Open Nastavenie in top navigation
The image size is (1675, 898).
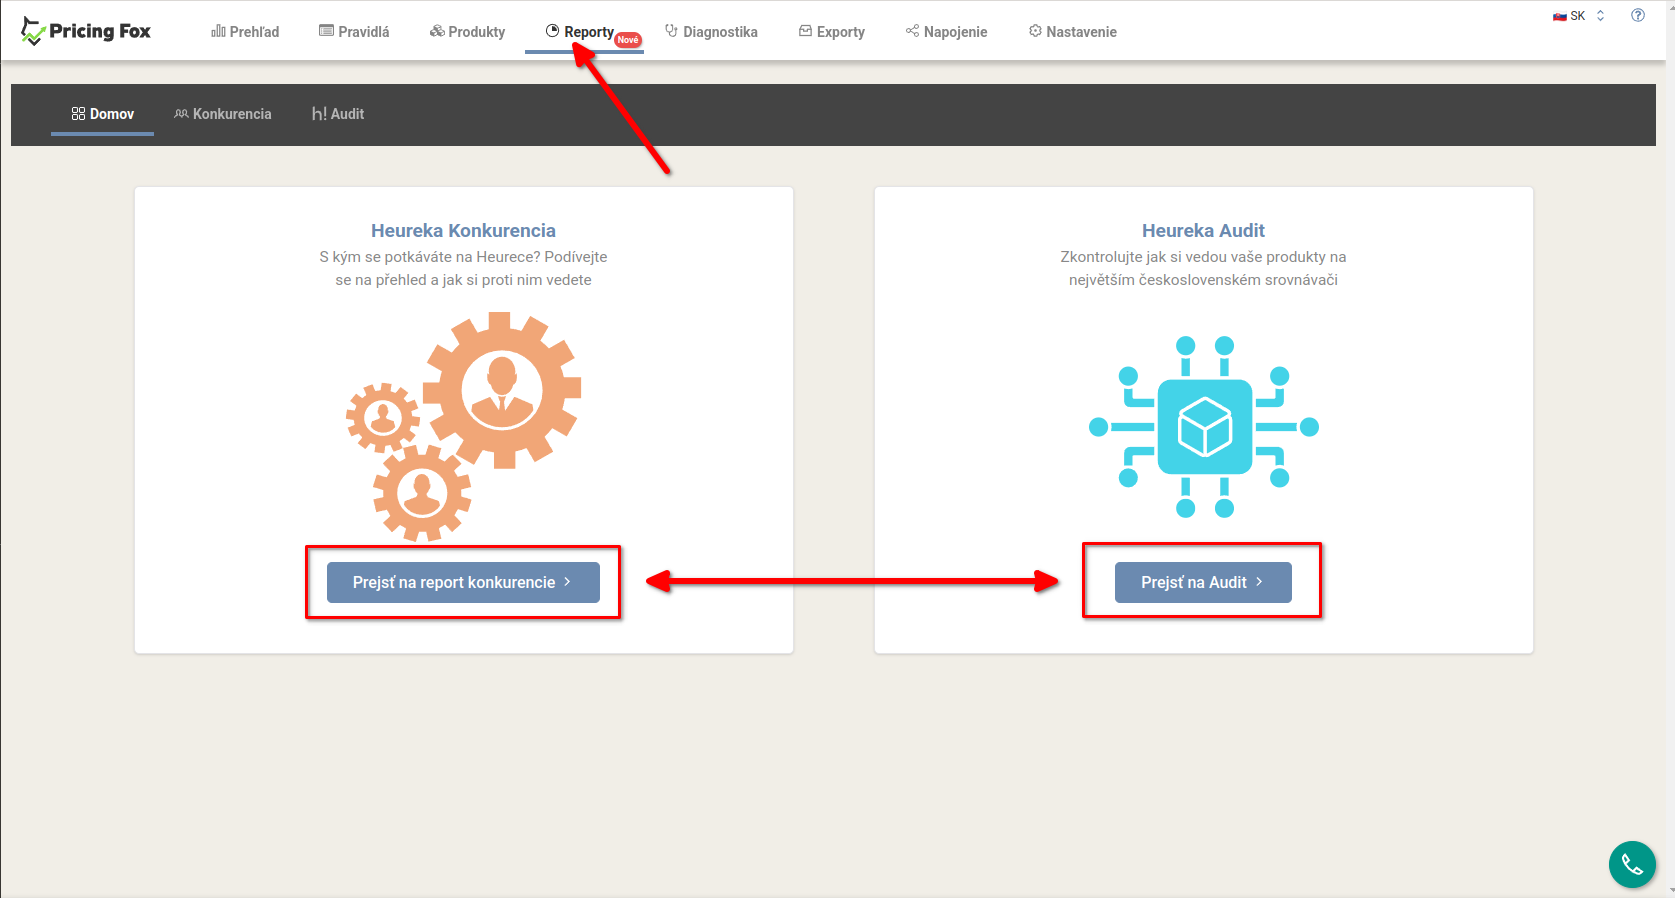(x=1072, y=32)
